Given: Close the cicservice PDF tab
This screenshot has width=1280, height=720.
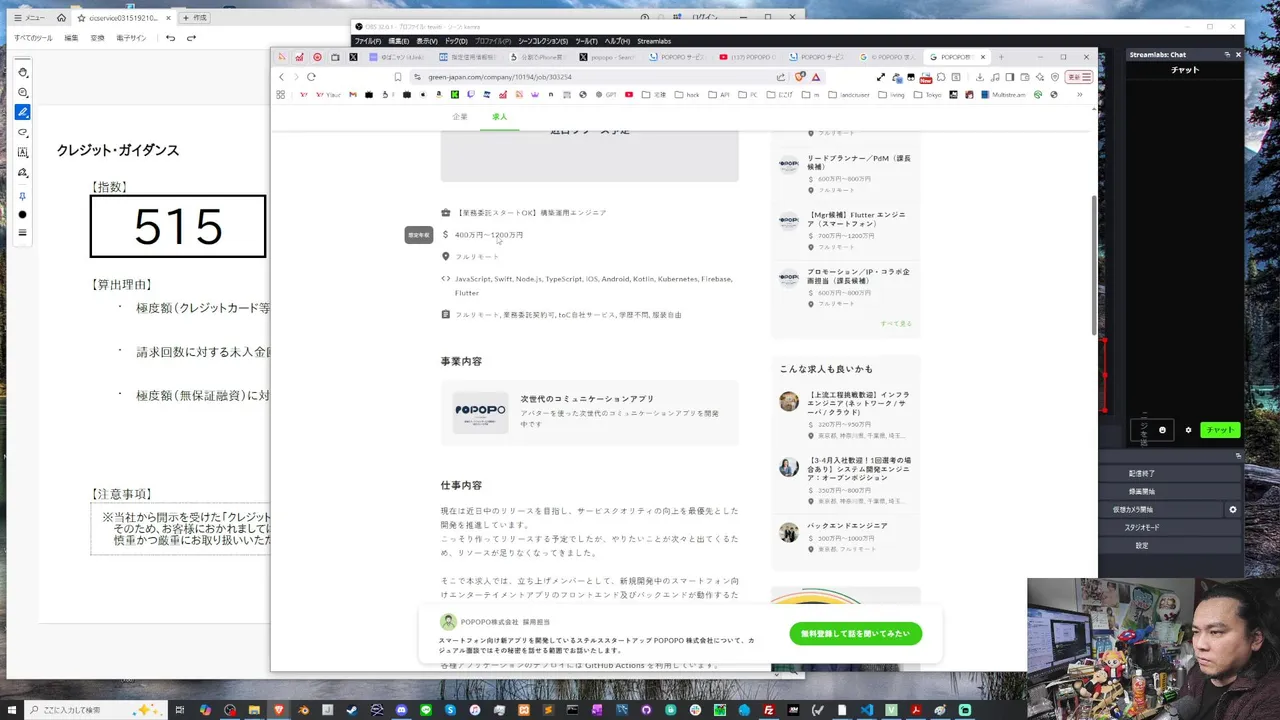Looking at the screenshot, I should (168, 18).
